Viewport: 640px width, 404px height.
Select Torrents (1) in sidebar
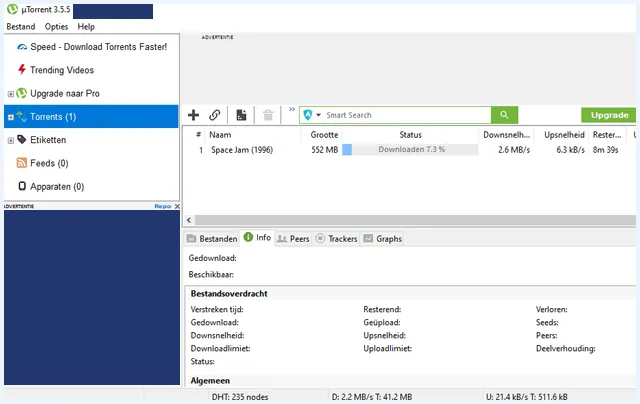(53, 117)
